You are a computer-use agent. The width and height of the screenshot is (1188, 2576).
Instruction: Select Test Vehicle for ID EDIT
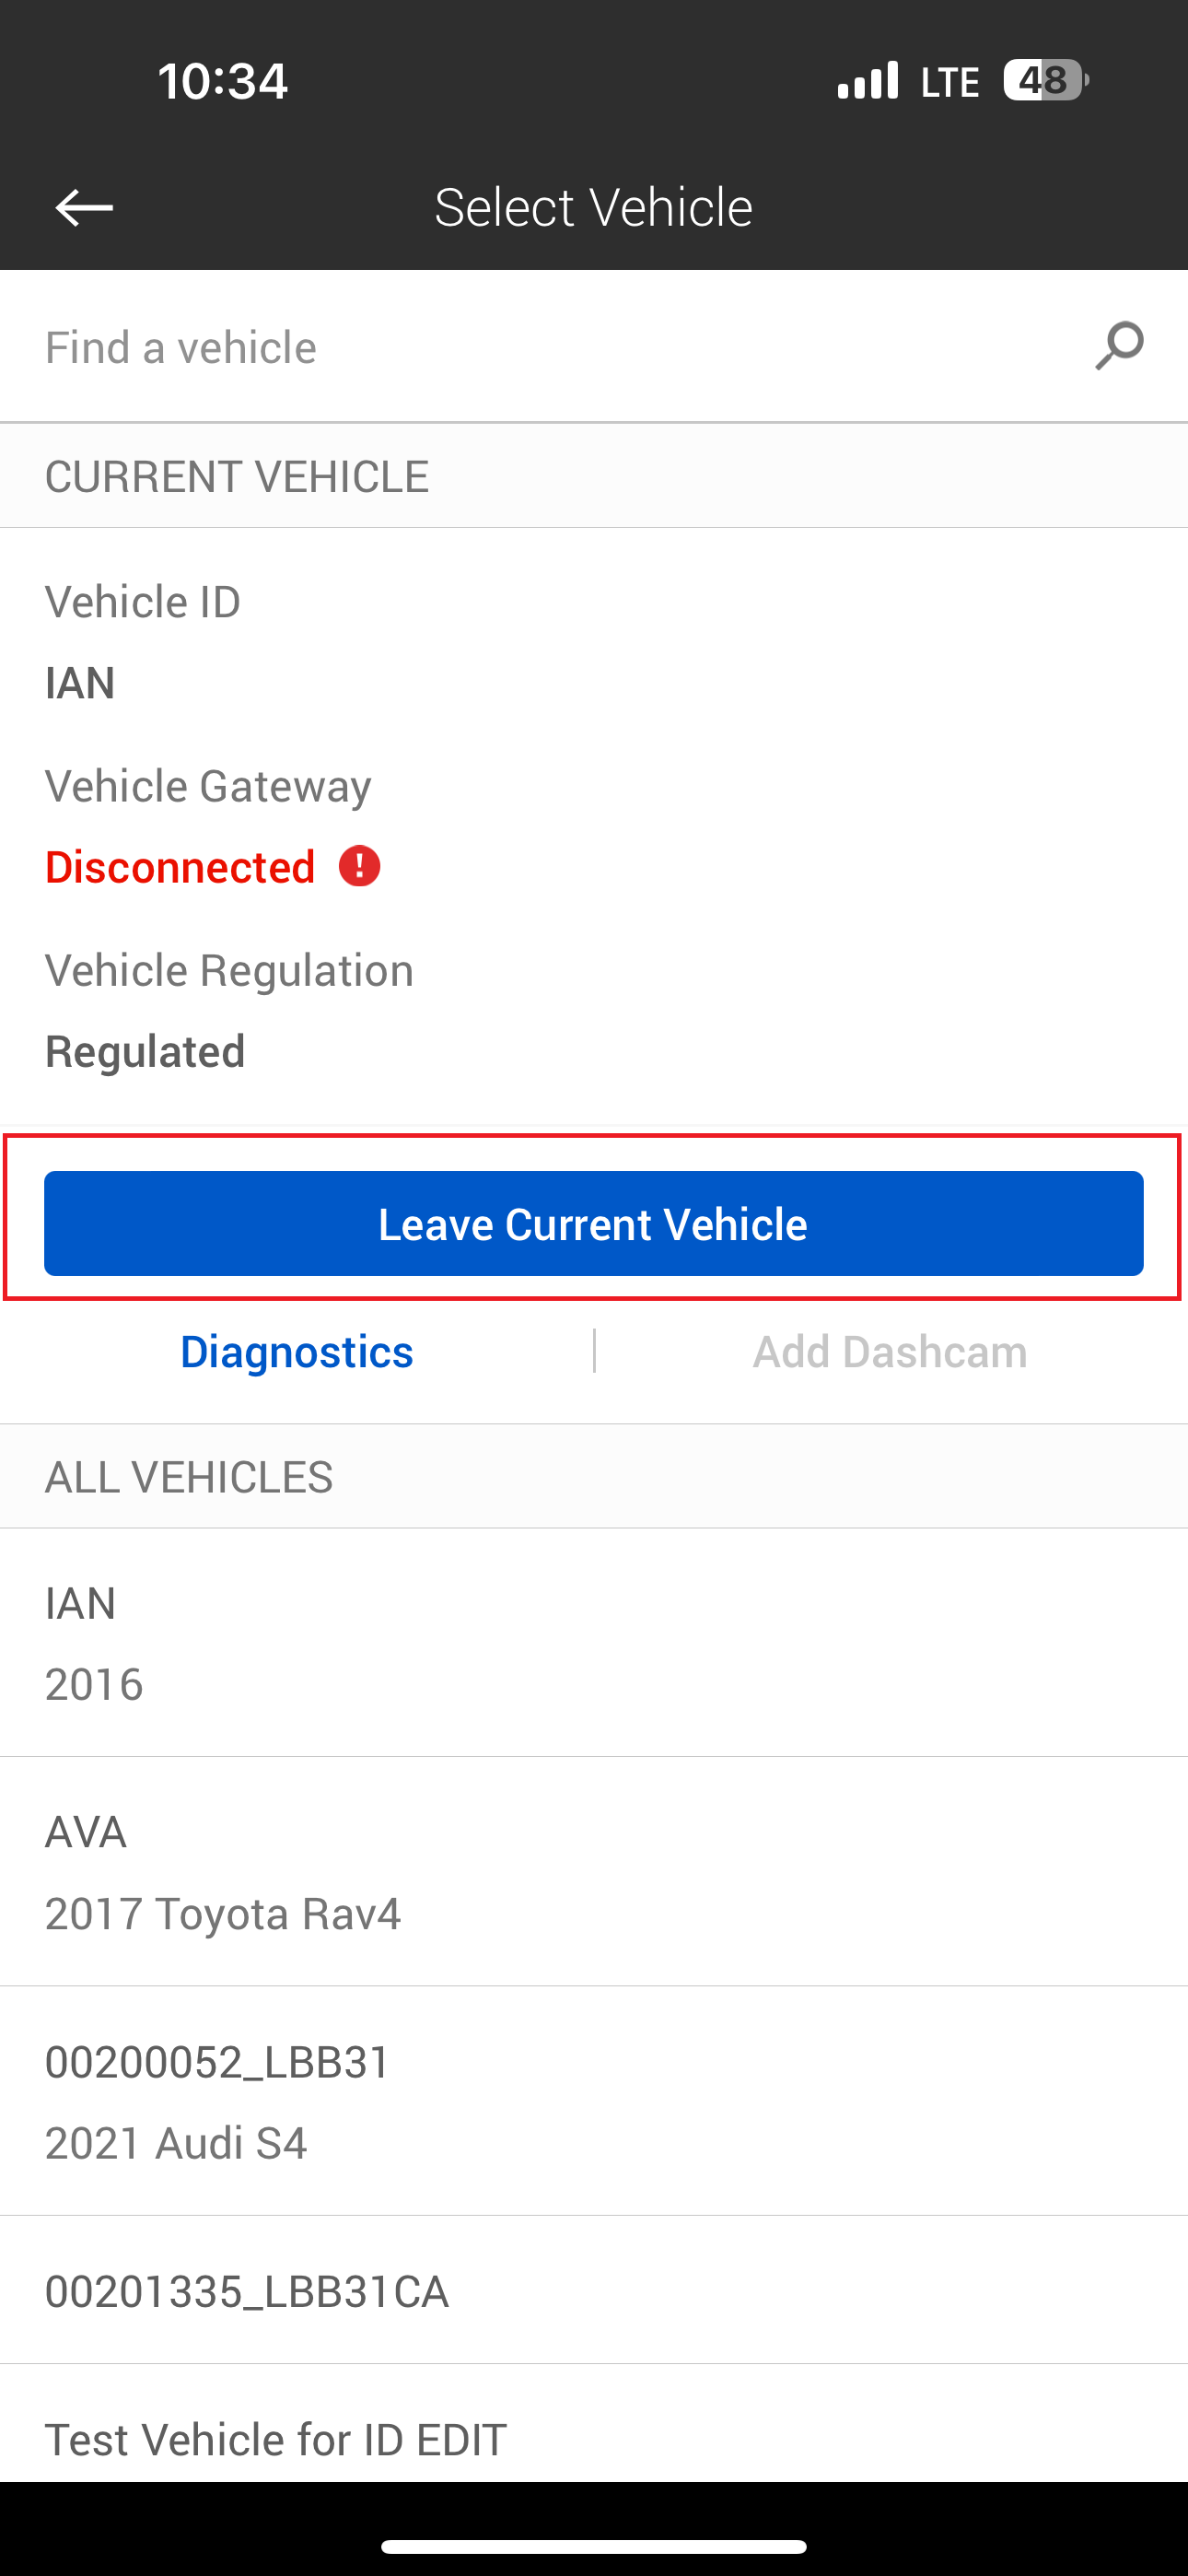pyautogui.click(x=594, y=2438)
